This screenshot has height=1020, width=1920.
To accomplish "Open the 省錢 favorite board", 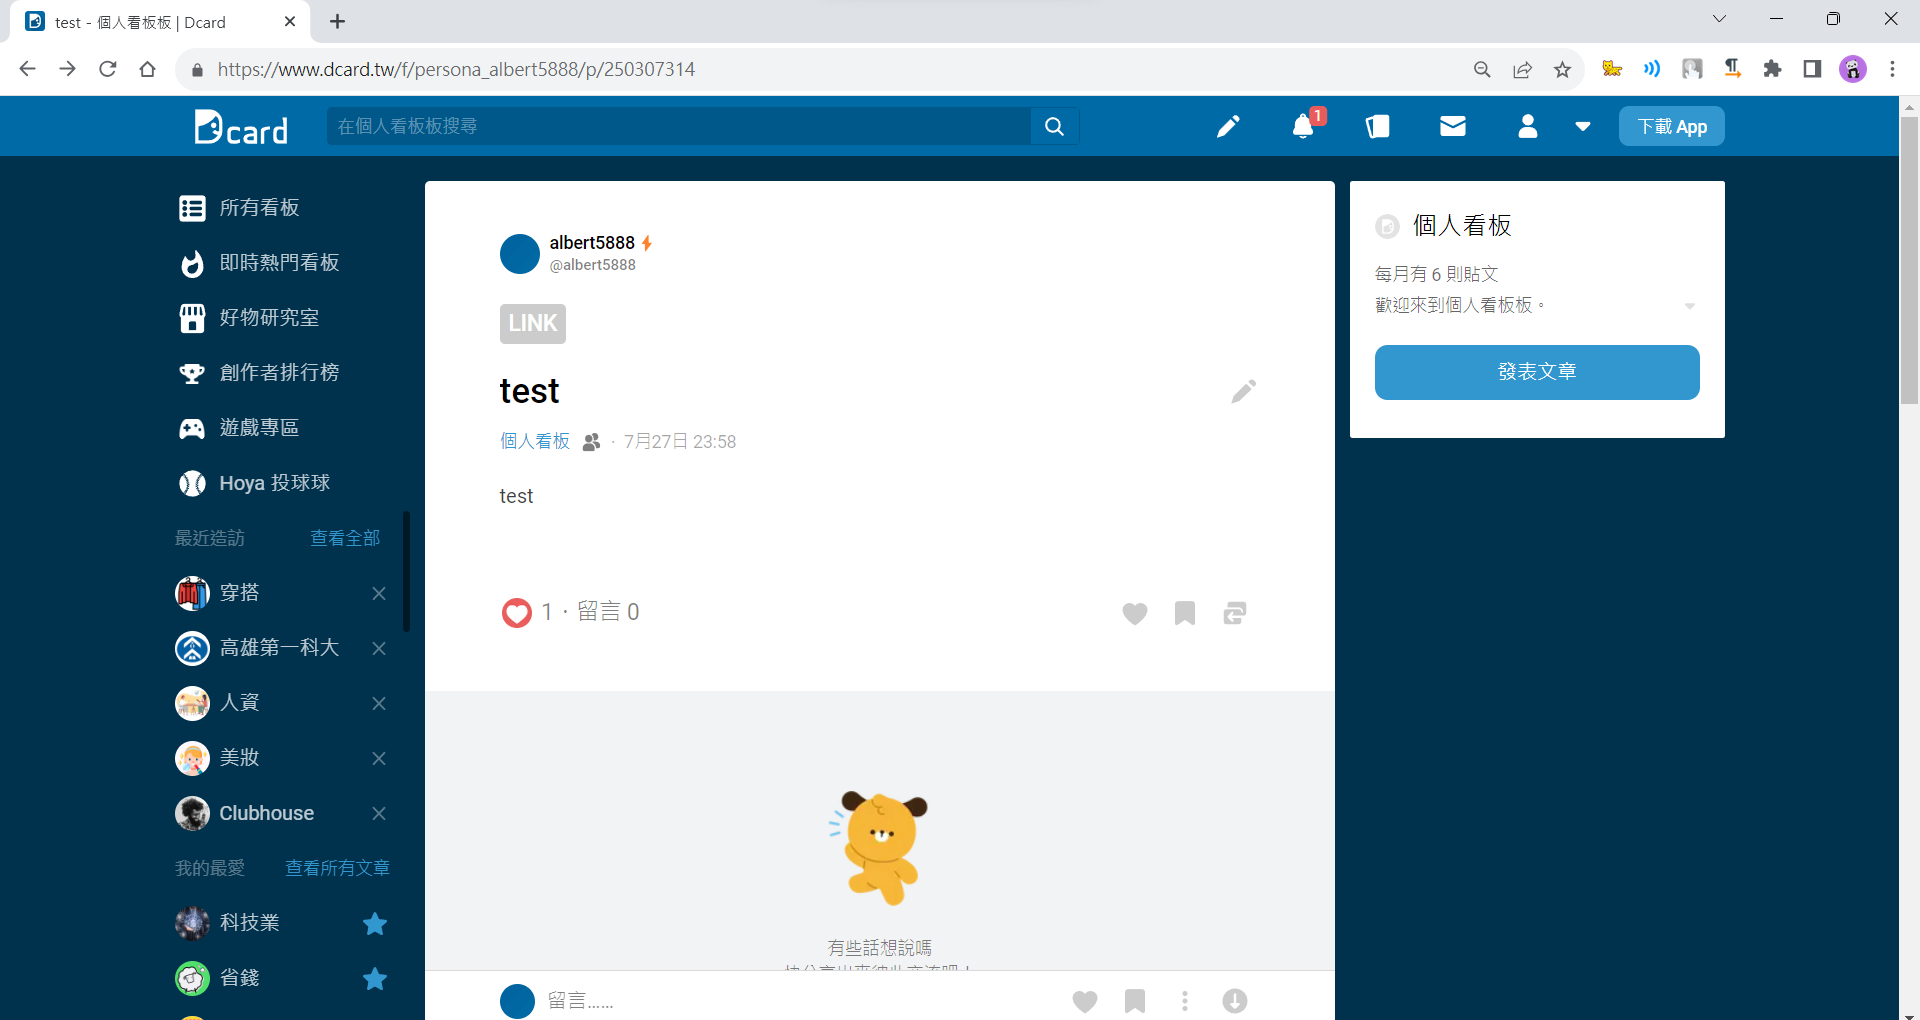I will (x=218, y=978).
